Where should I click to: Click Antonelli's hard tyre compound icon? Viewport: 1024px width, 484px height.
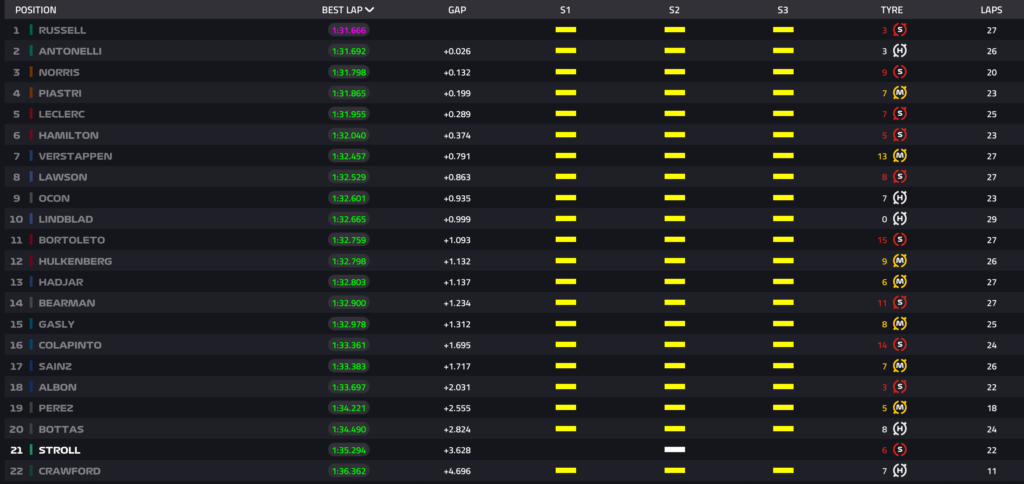point(900,51)
